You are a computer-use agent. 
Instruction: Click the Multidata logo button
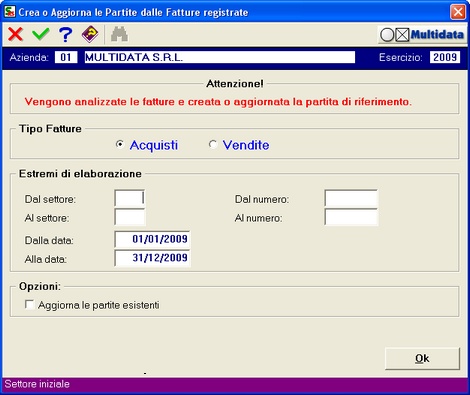[422, 35]
